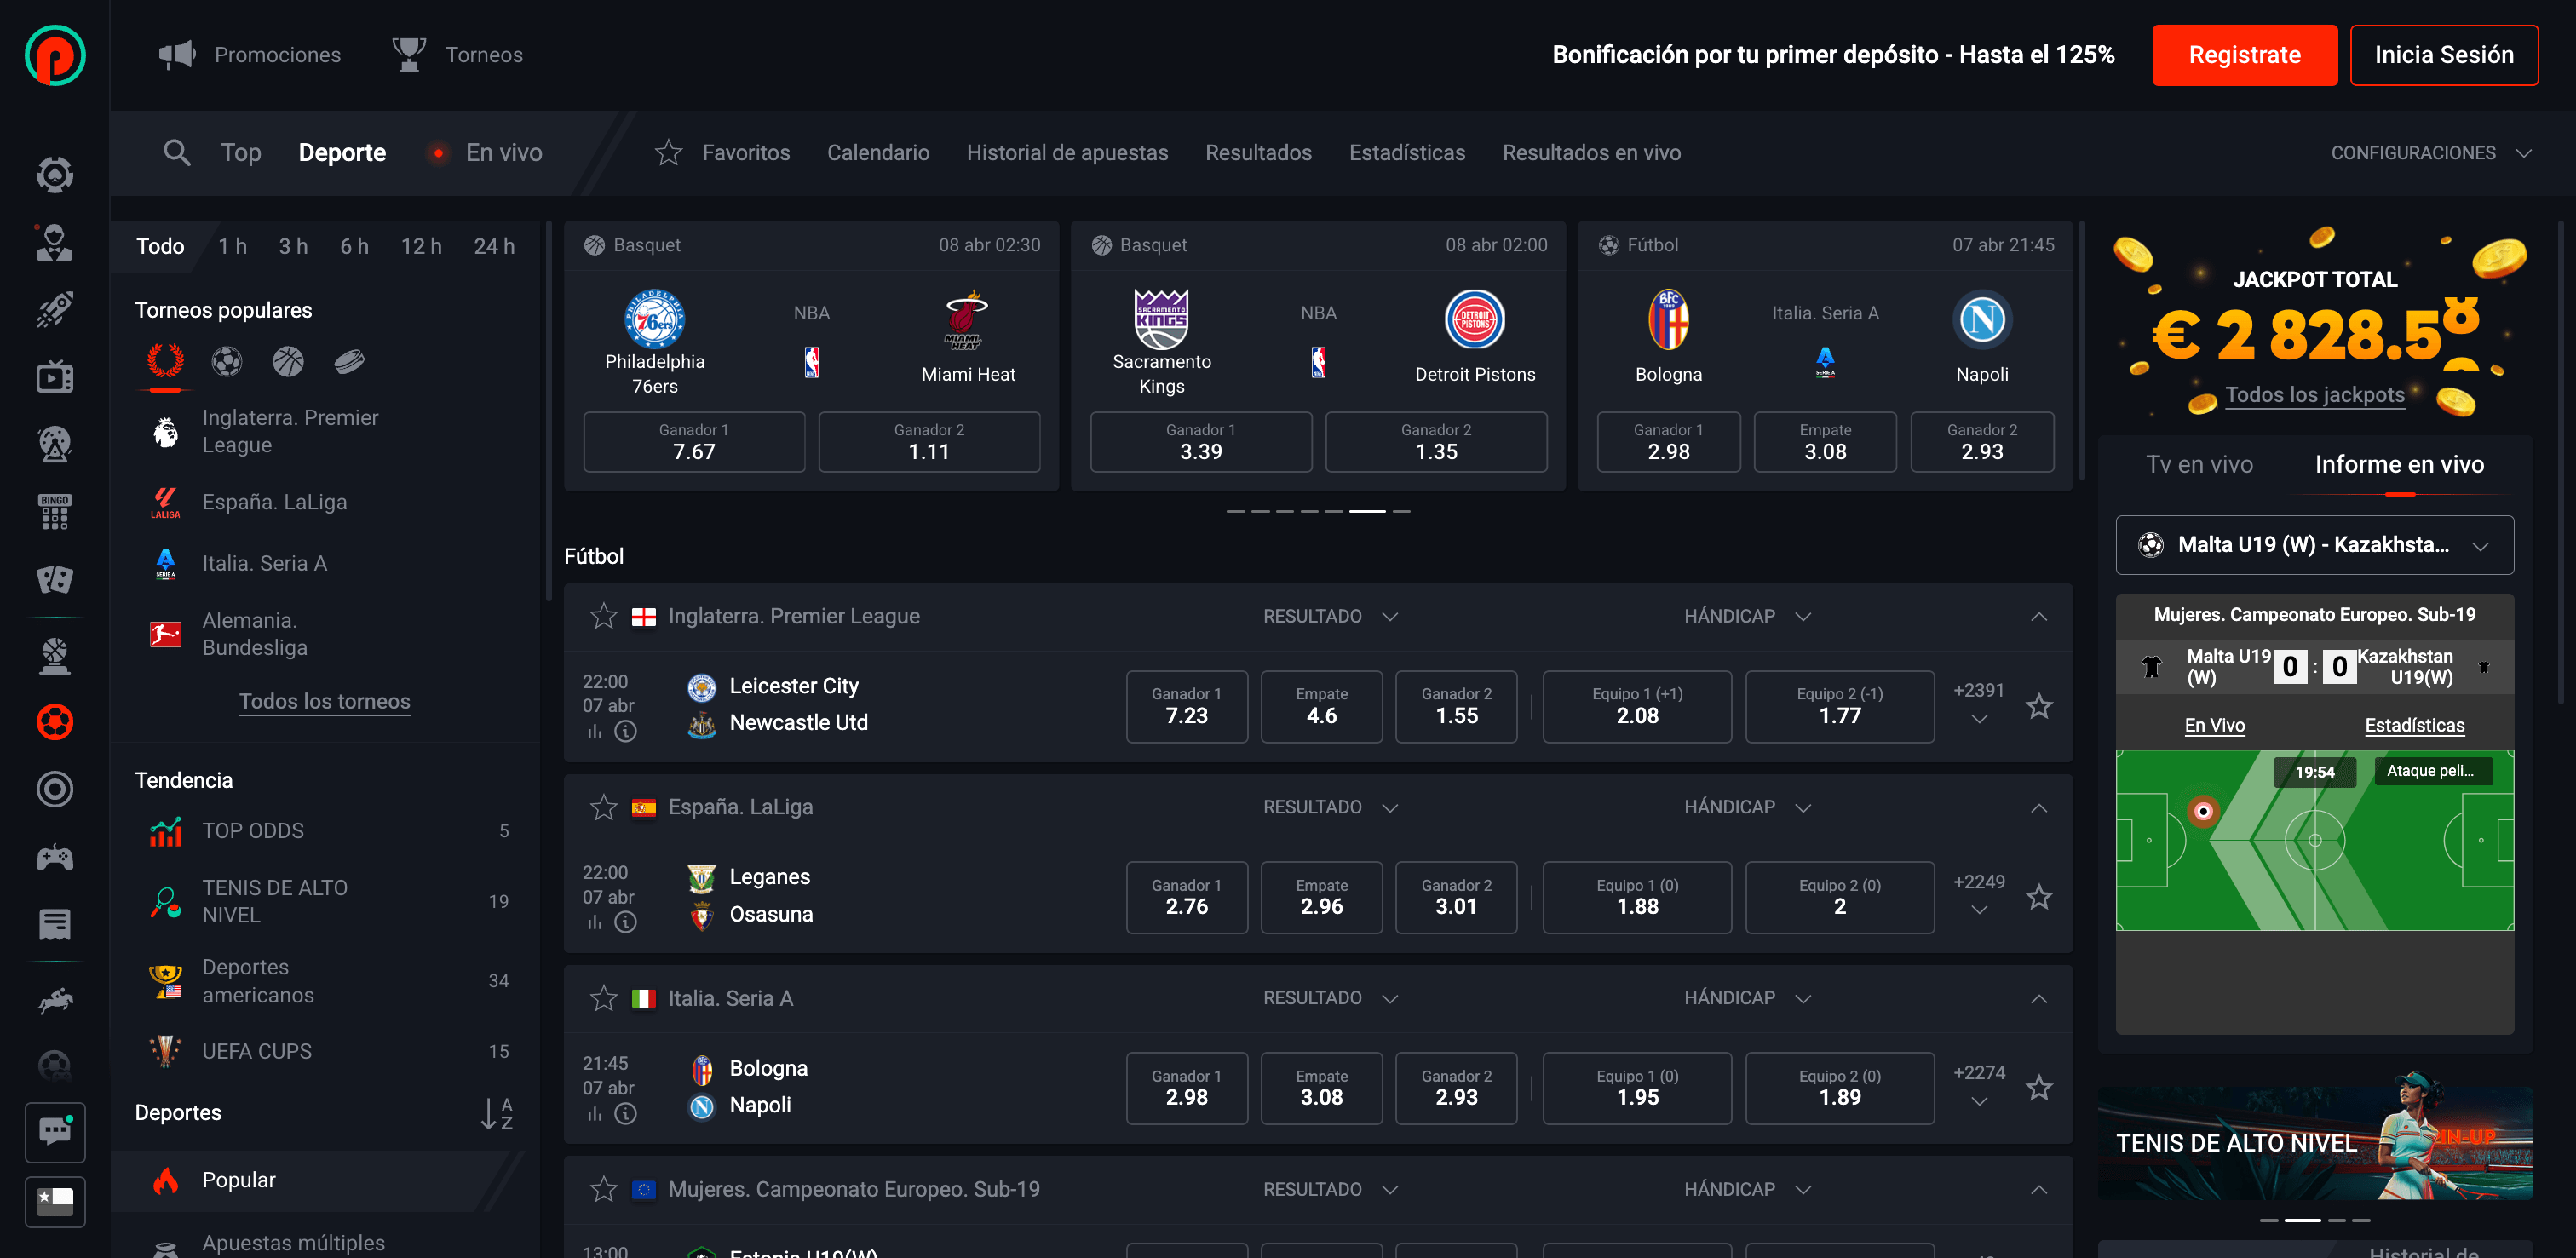
Task: Click the search magnifier icon
Action: [x=177, y=152]
